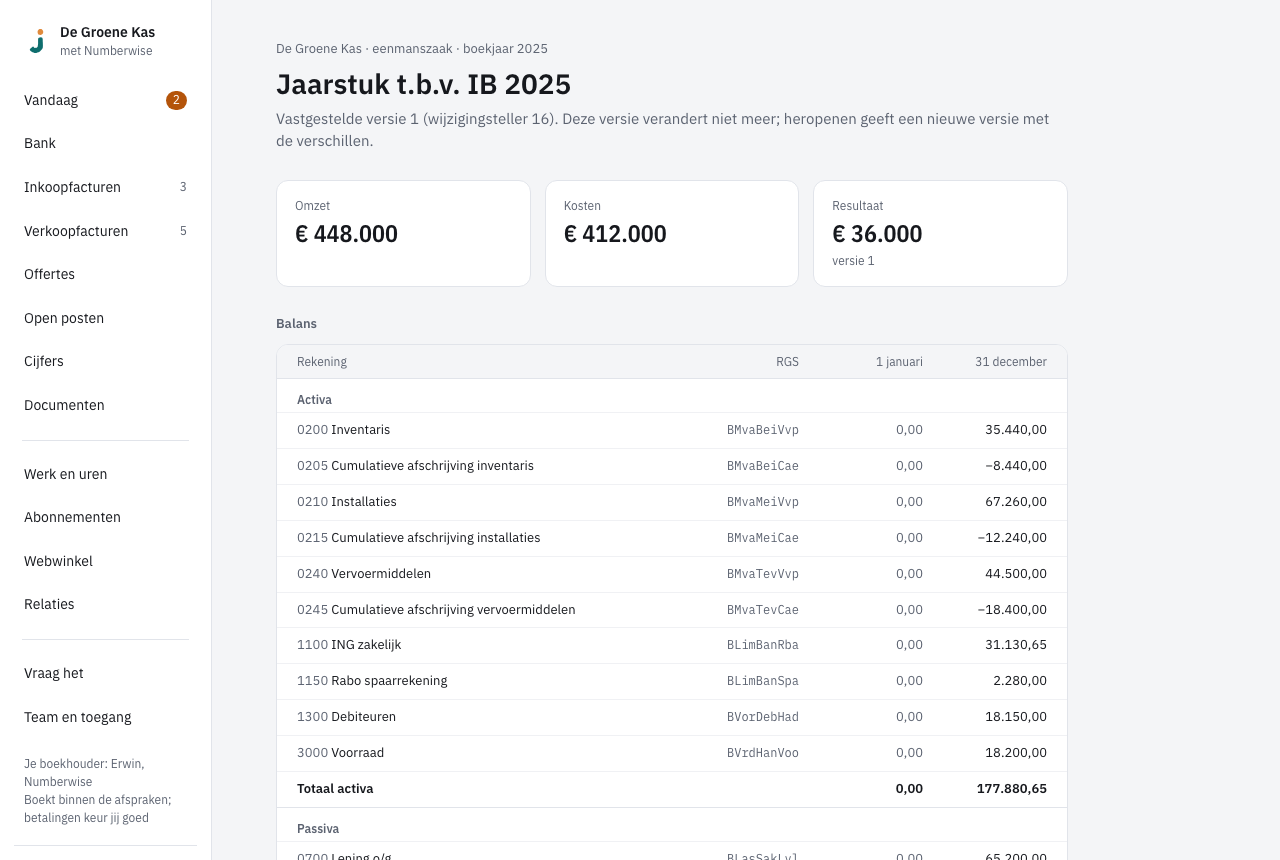Navigate to Offertes

point(106,274)
